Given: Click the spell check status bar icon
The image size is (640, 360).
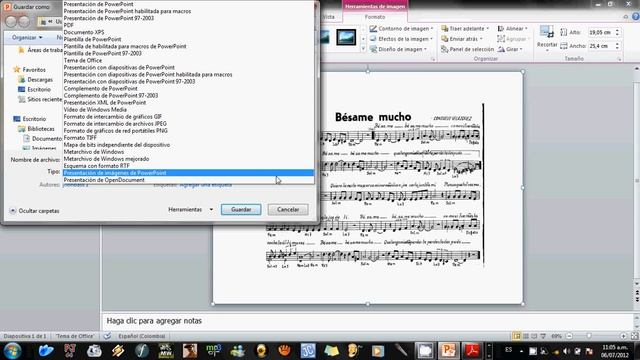Looking at the screenshot, I should 107,336.
